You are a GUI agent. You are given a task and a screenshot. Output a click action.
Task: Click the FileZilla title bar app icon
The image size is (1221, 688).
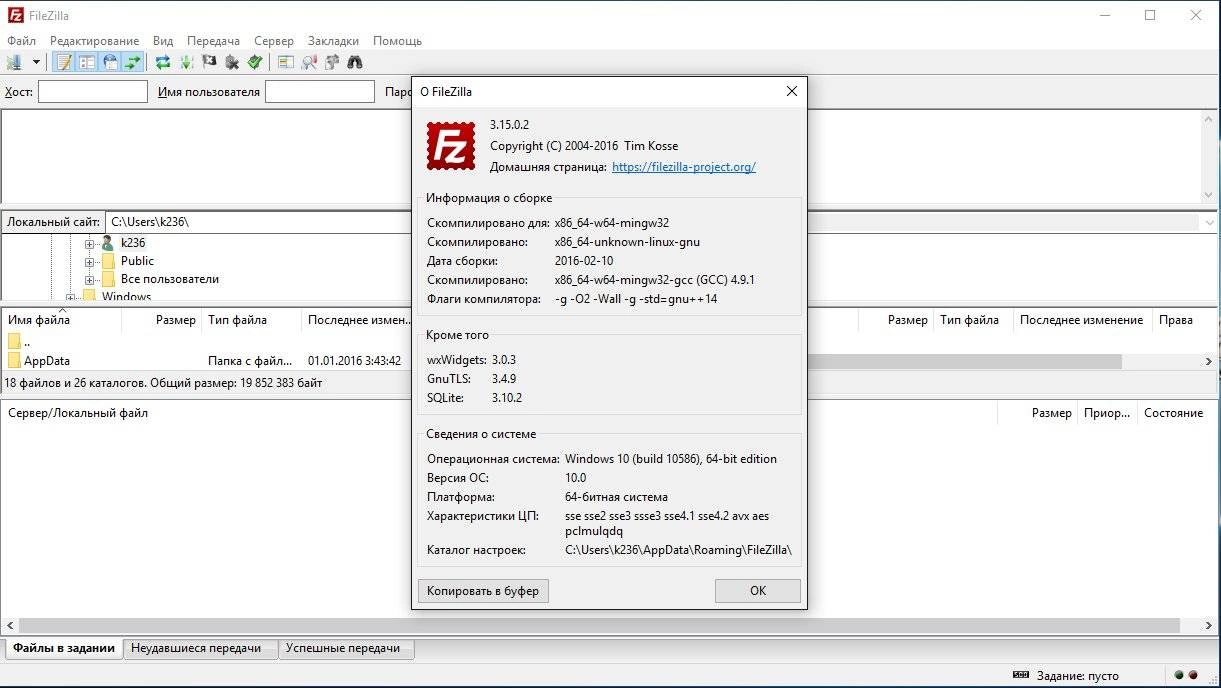(15, 16)
